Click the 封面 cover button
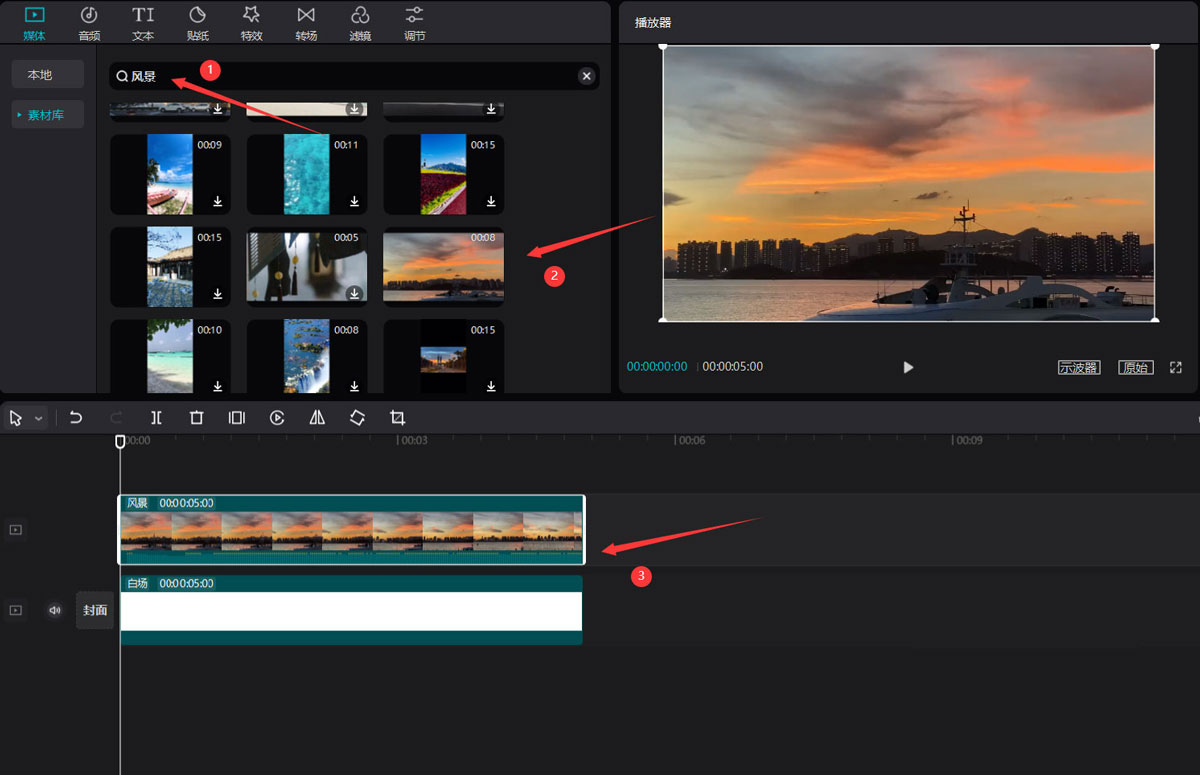Viewport: 1200px width, 775px height. click(x=95, y=610)
